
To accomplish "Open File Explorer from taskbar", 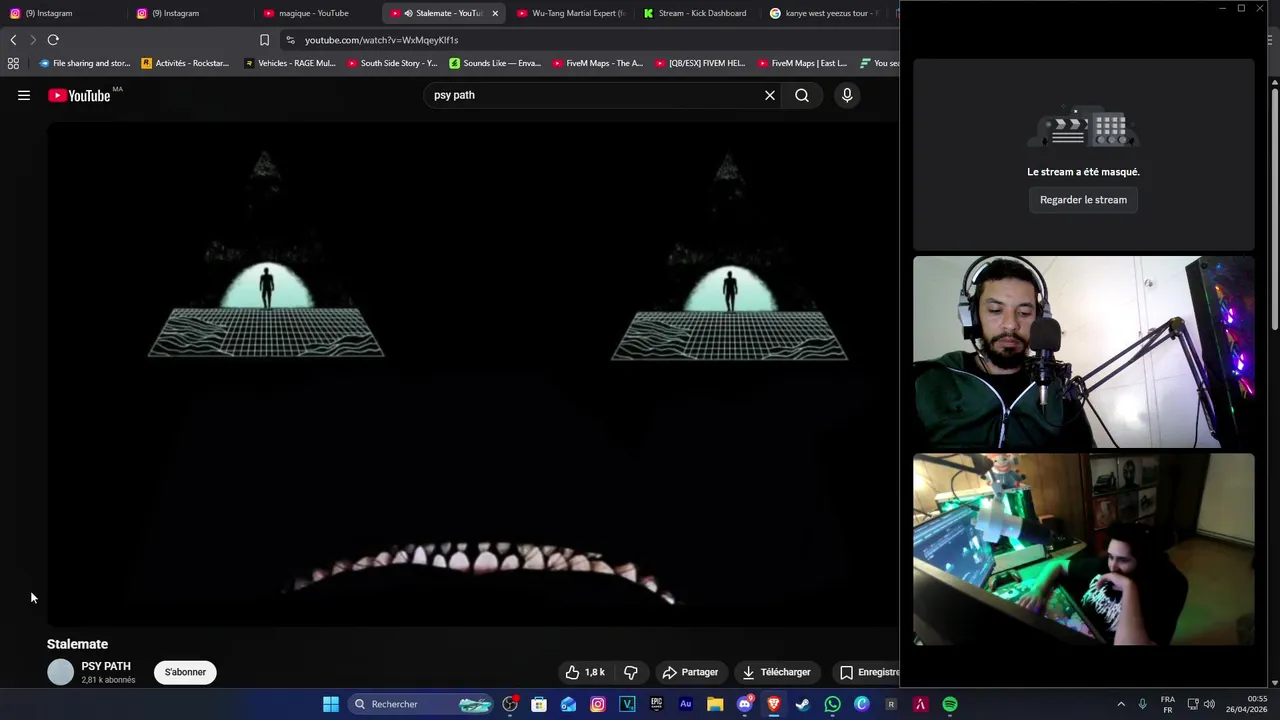I will [715, 704].
